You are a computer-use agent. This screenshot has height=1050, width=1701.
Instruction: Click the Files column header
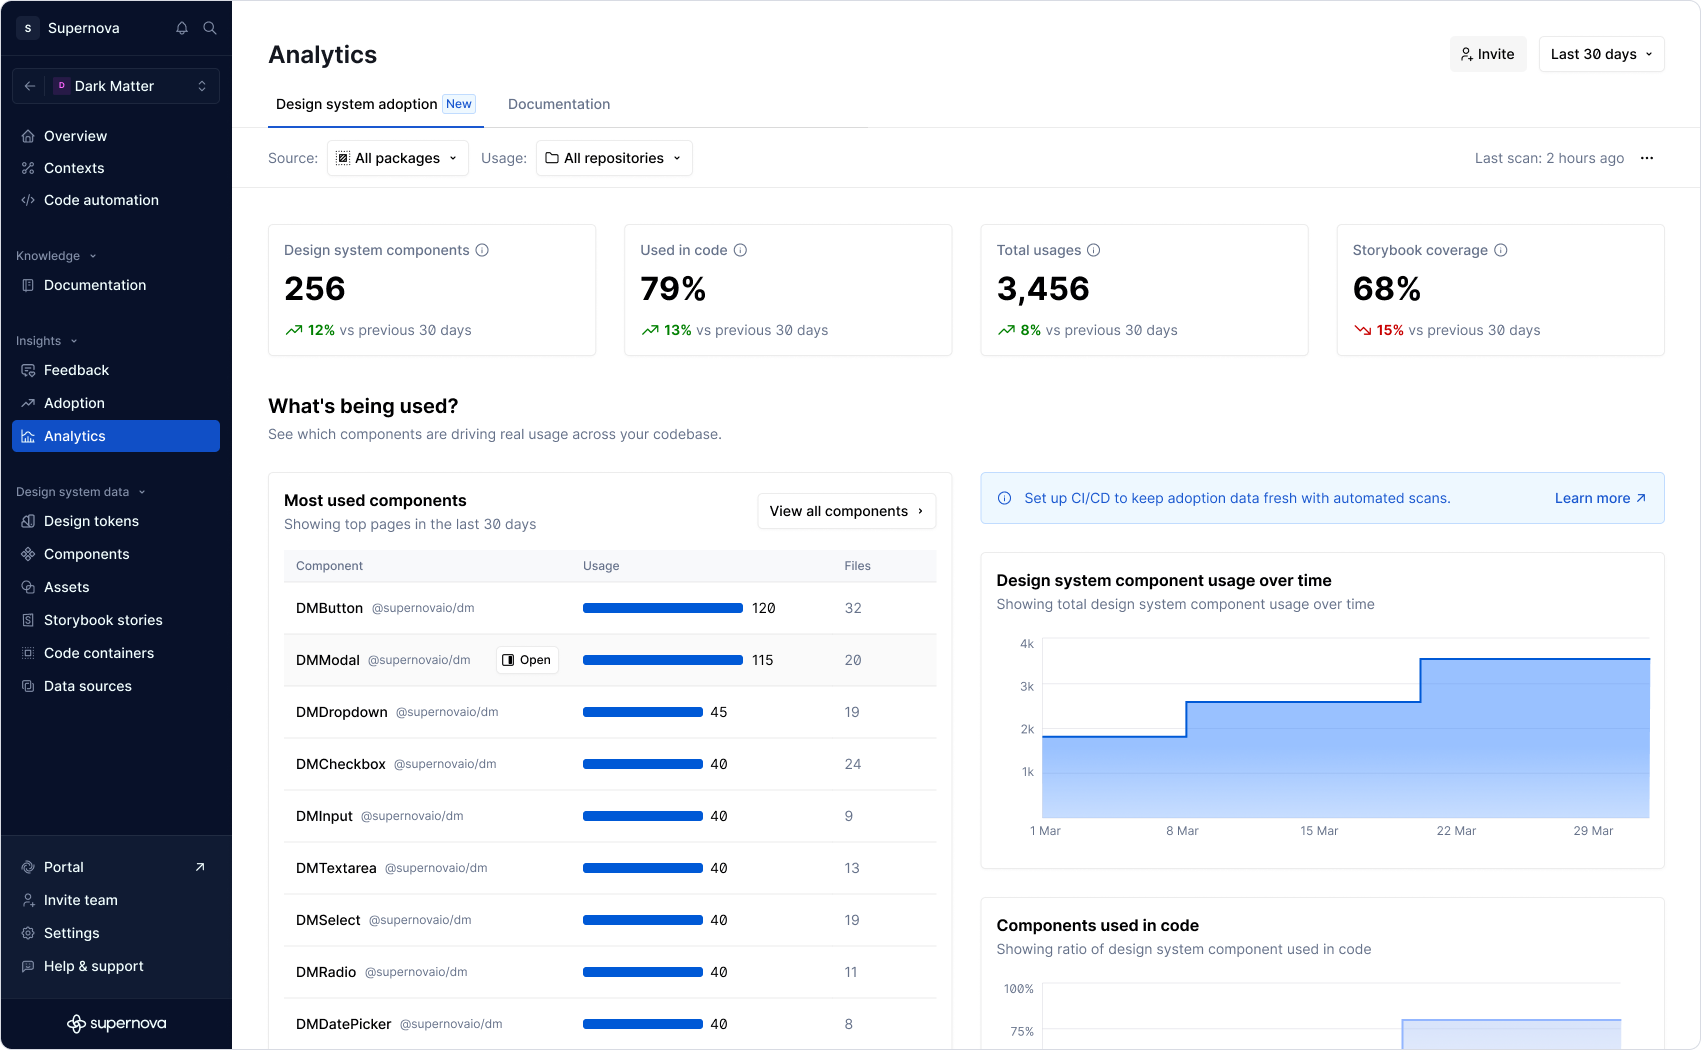[857, 566]
